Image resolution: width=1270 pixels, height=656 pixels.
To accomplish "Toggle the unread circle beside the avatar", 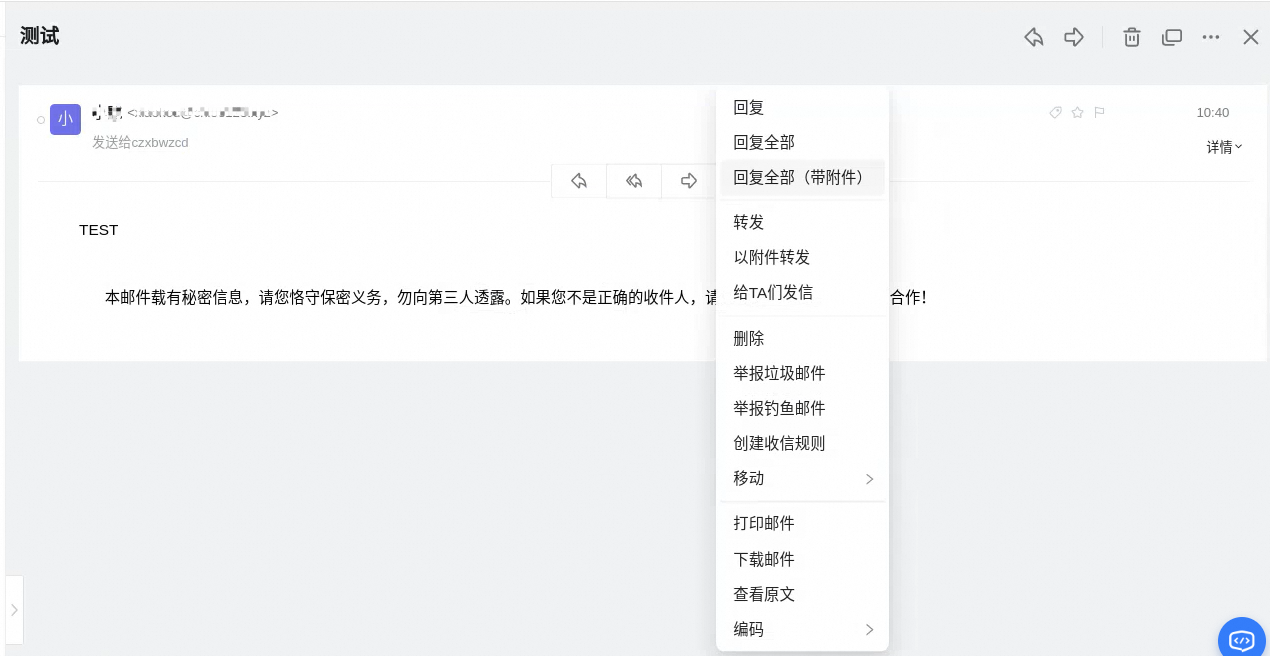I will (x=40, y=119).
